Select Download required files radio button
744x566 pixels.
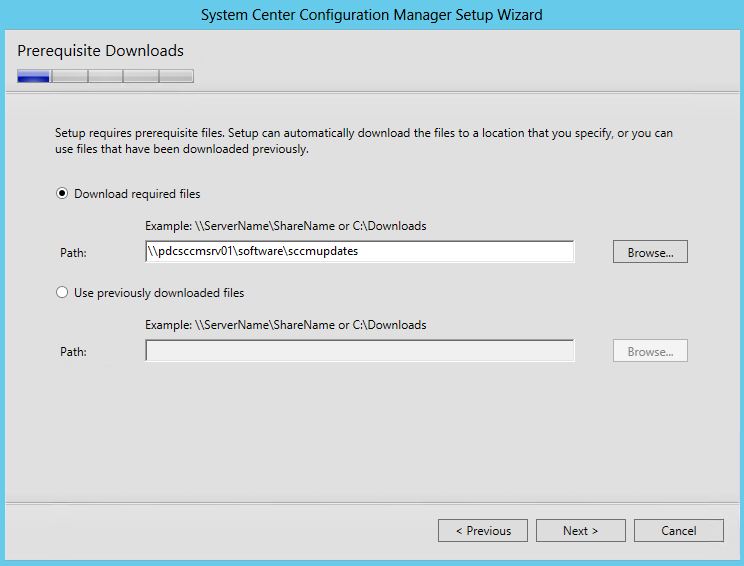coord(62,194)
